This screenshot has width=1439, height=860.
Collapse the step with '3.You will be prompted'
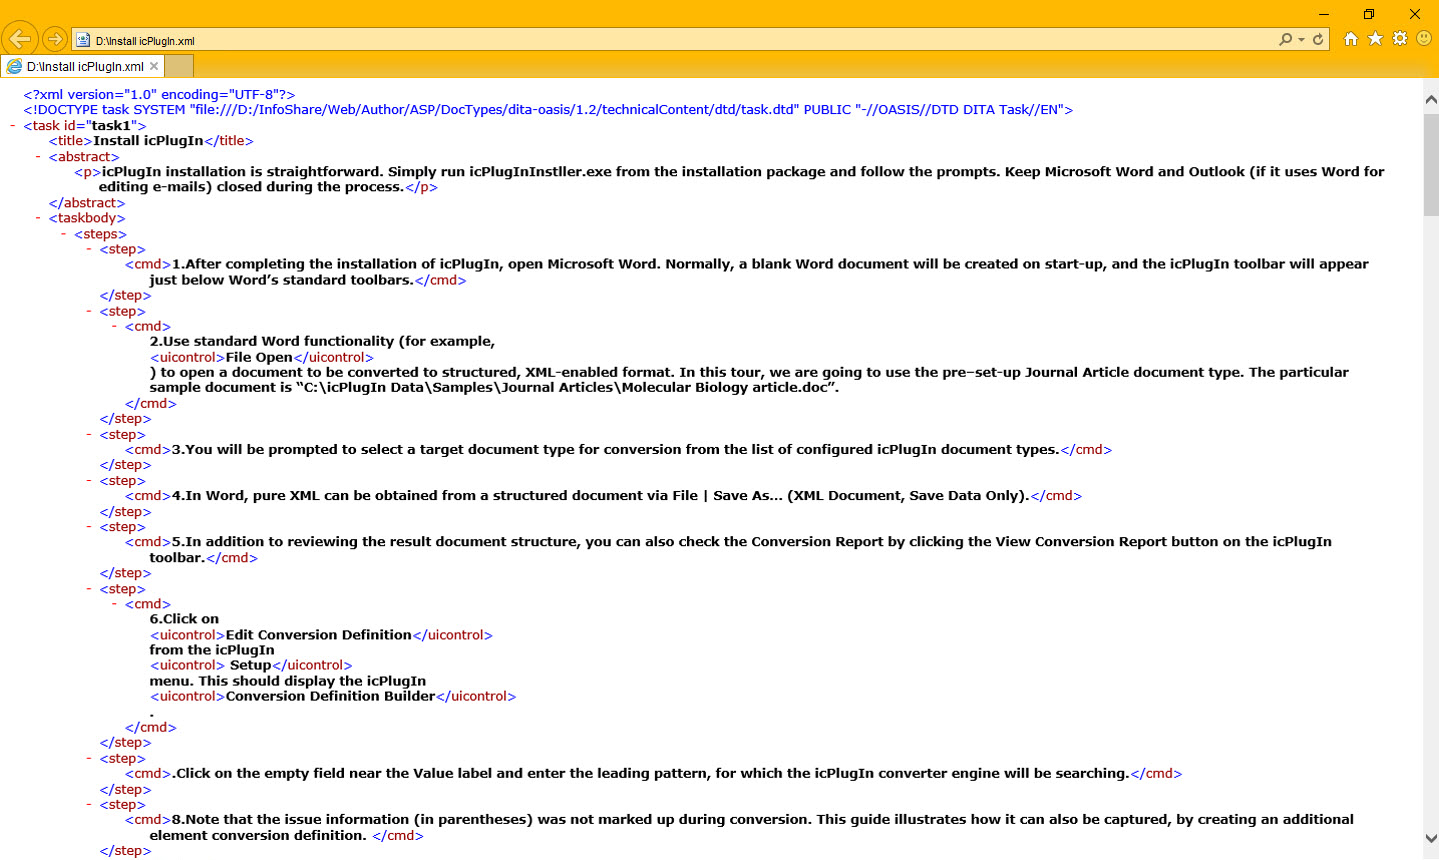tap(89, 434)
